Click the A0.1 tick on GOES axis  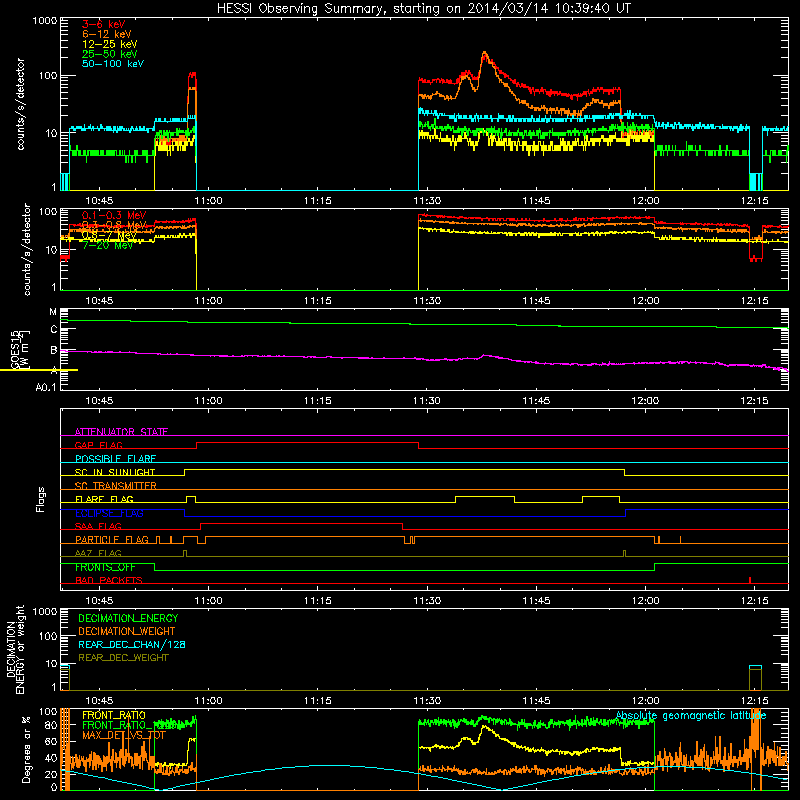(46, 387)
